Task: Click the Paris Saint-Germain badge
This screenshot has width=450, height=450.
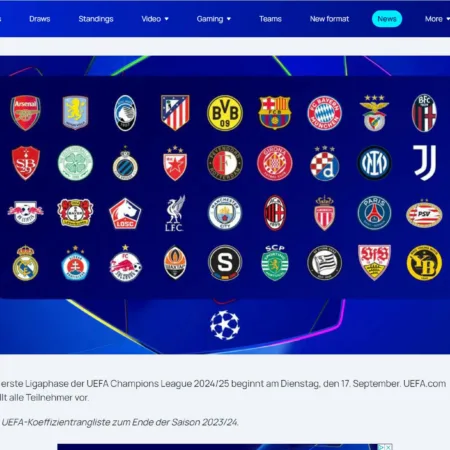Action: pos(374,213)
